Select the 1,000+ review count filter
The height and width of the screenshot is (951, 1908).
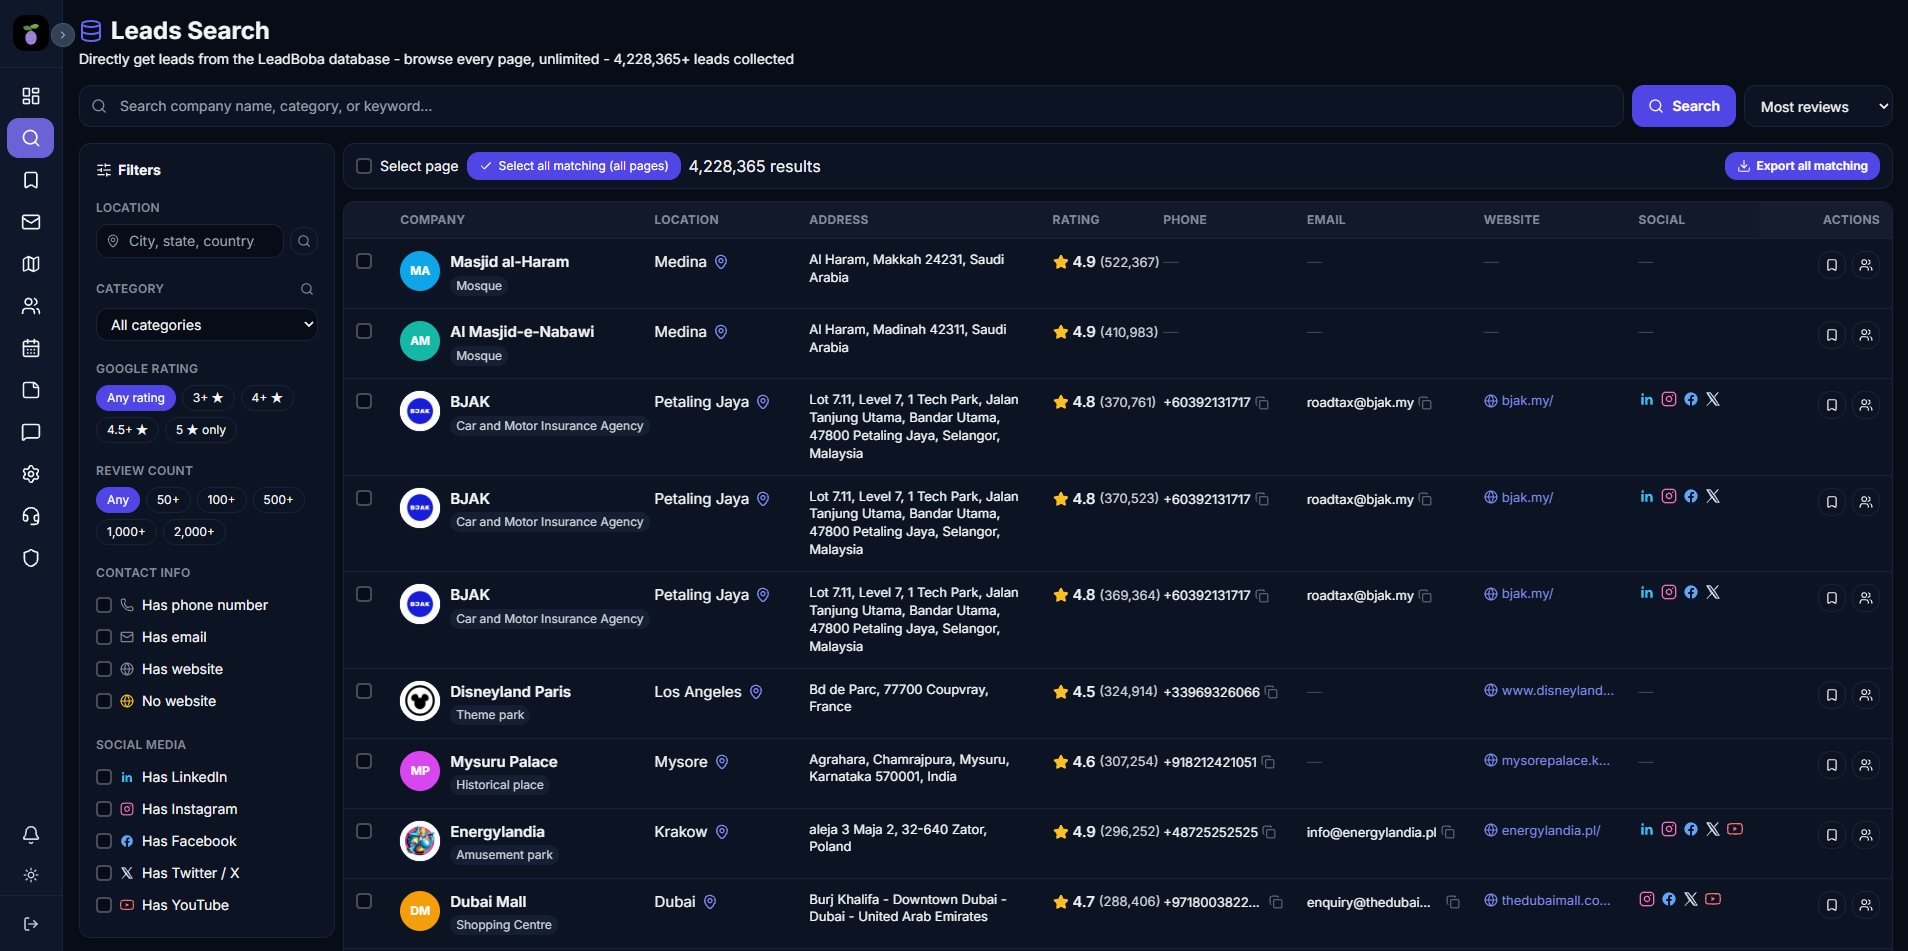(x=126, y=532)
